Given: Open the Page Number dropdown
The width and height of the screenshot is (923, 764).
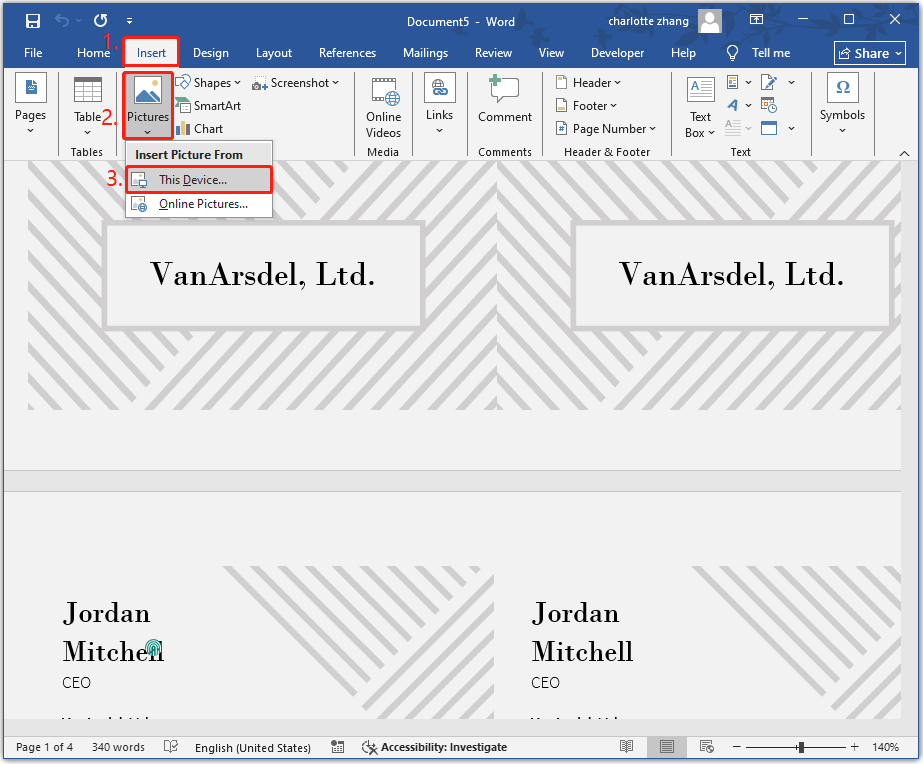Looking at the screenshot, I should click(606, 129).
